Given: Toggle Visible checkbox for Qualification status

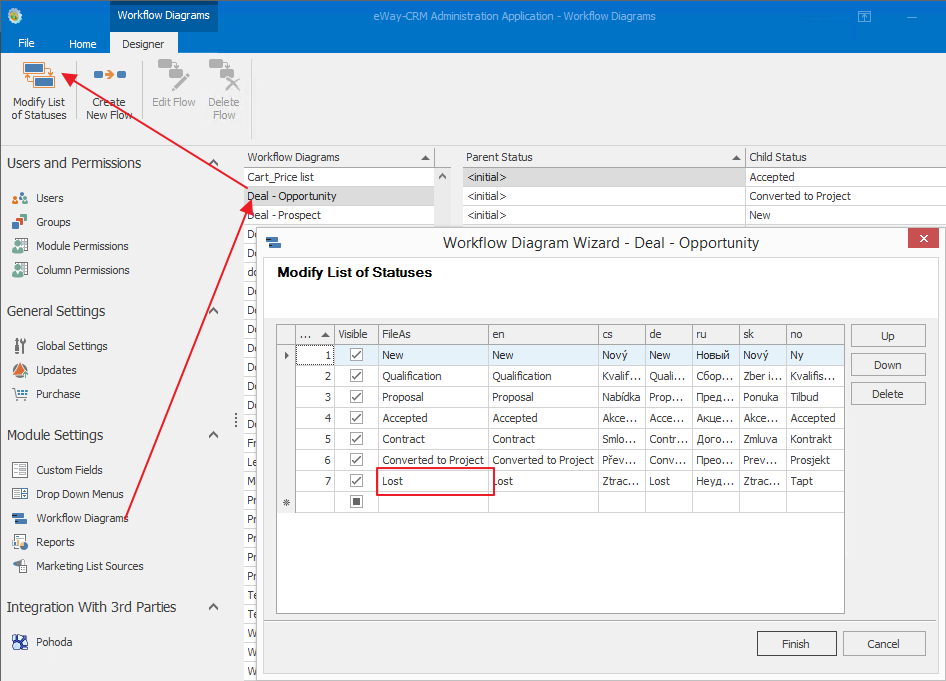Looking at the screenshot, I should click(357, 376).
